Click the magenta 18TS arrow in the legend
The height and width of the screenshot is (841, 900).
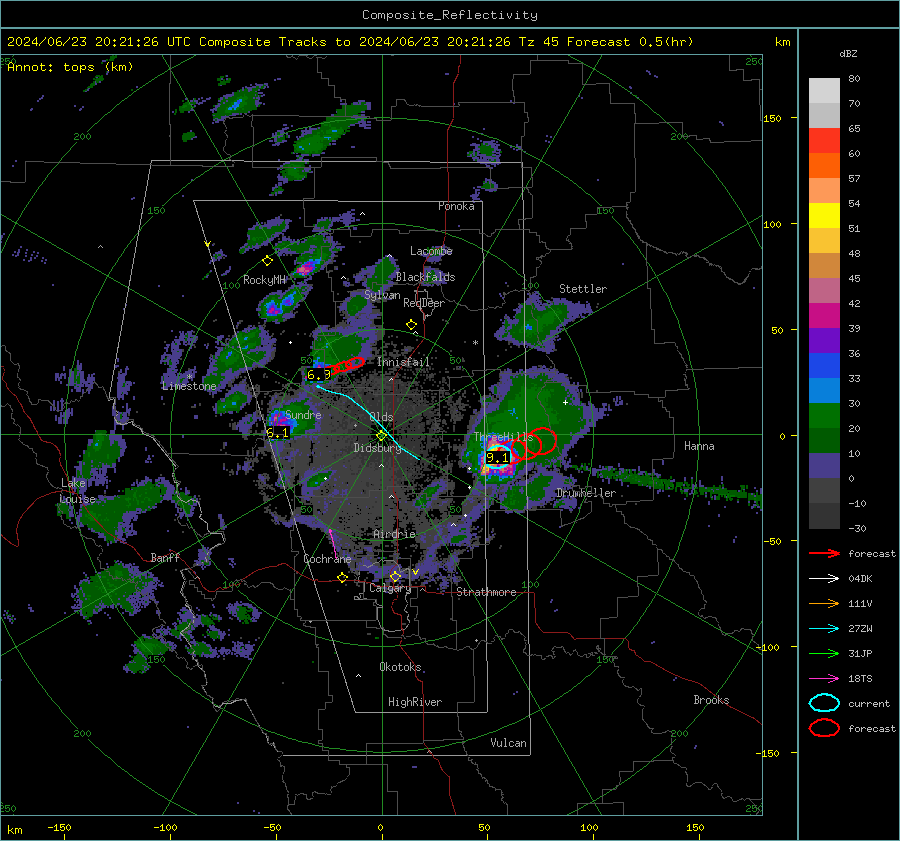(824, 679)
